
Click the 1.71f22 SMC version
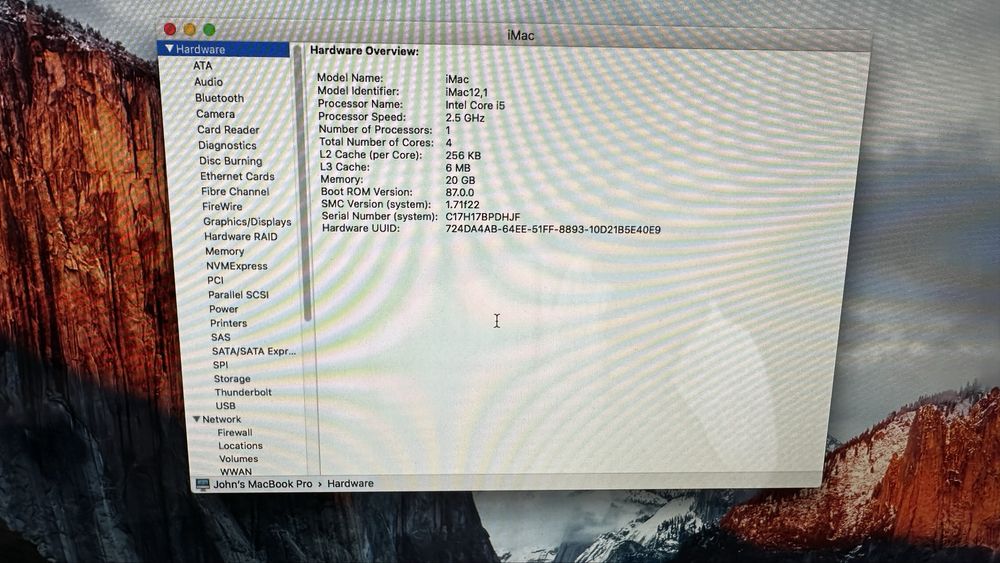pyautogui.click(x=462, y=205)
